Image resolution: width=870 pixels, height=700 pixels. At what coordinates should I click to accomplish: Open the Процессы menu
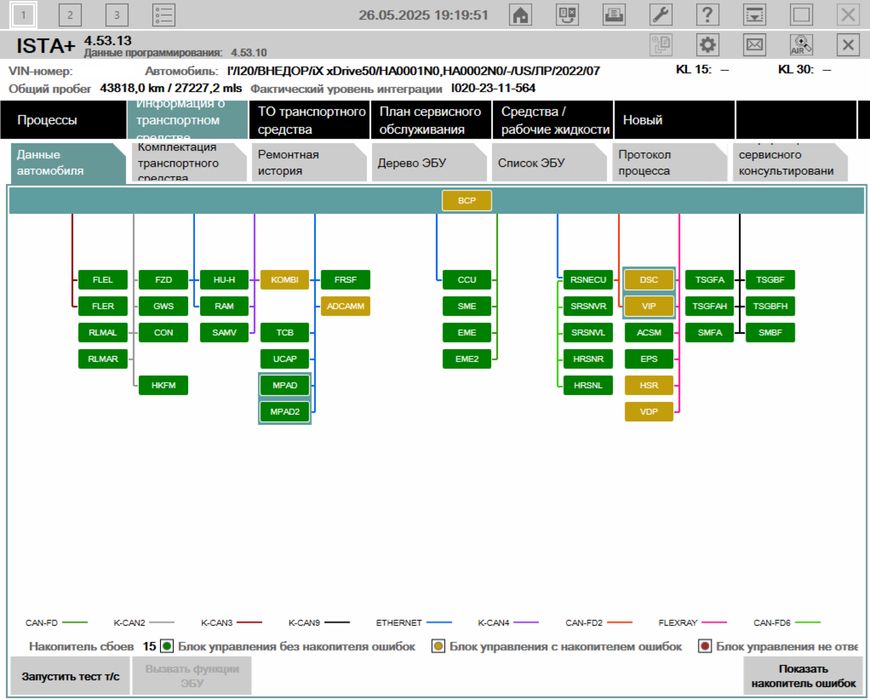pos(63,120)
